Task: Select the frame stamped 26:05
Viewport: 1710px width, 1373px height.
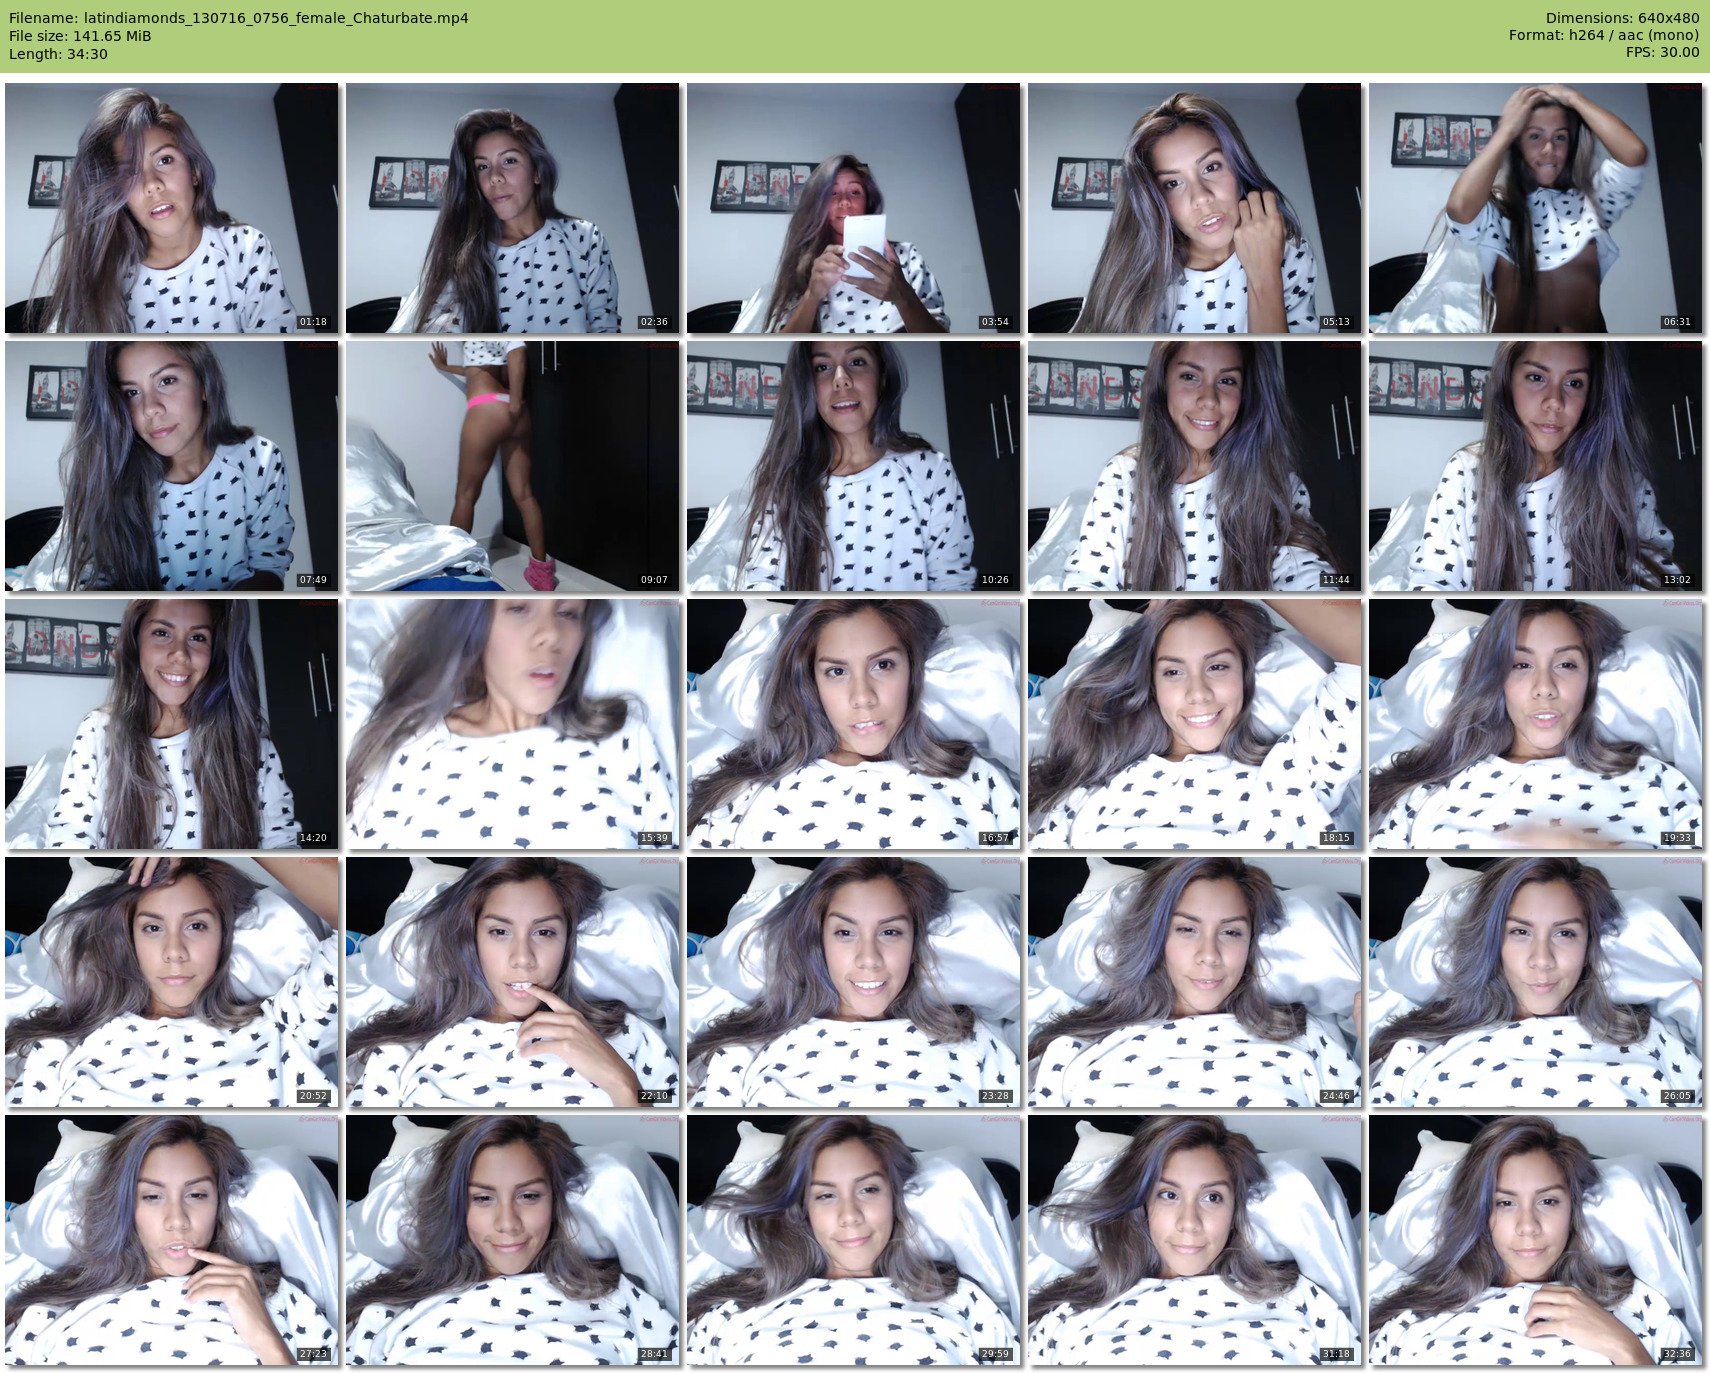Action: pyautogui.click(x=1535, y=982)
